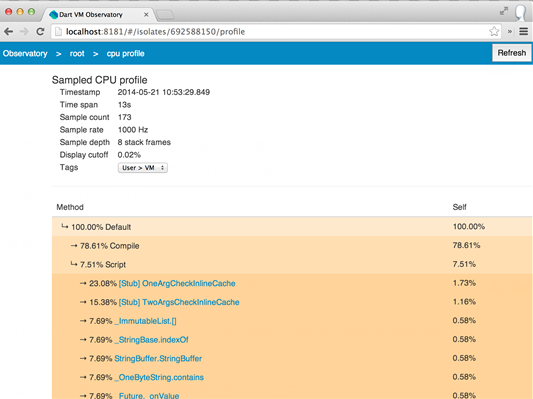Open _OneByteString.contains method link
The width and height of the screenshot is (533, 399).
[159, 377]
